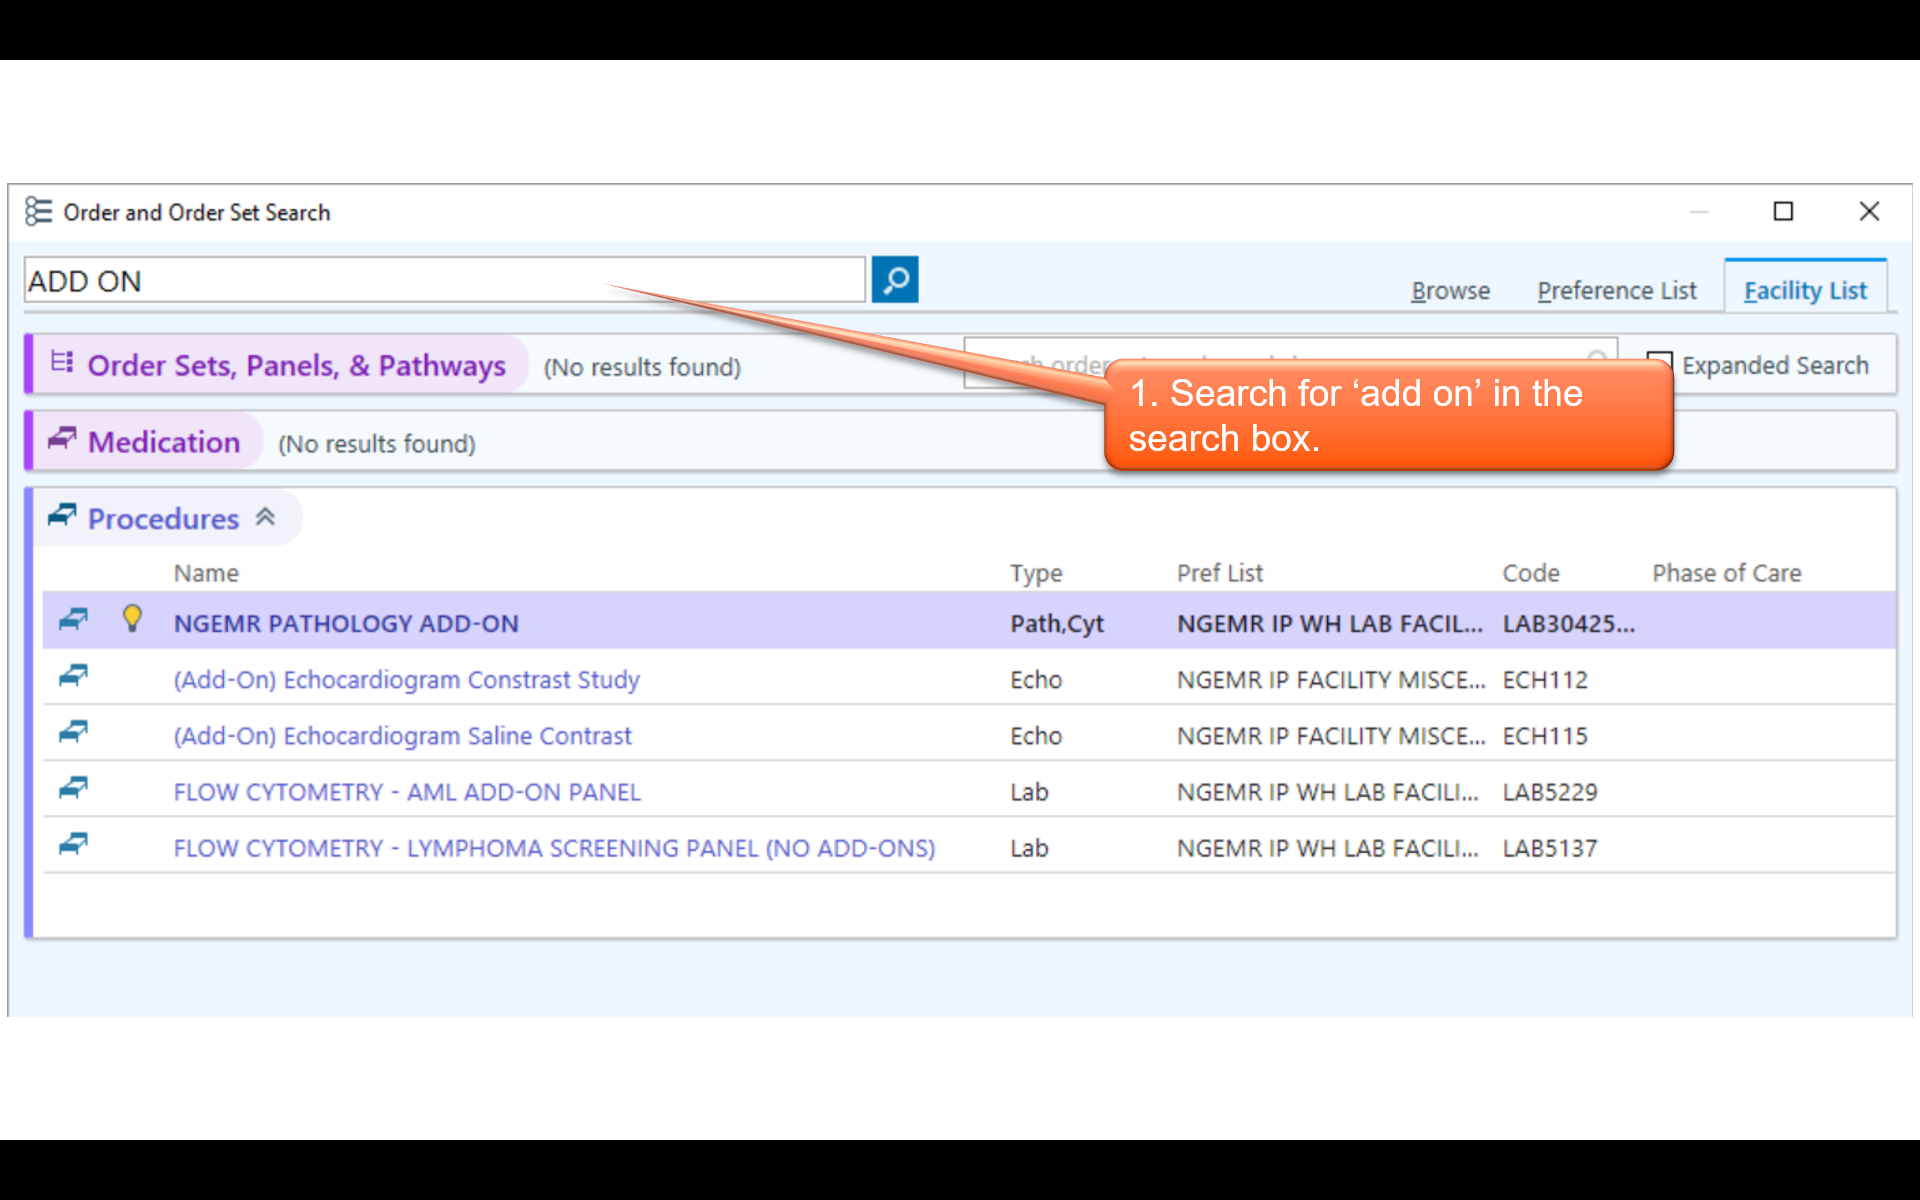Expand Order Sets, Panels, & Pathways section
Image resolution: width=1920 pixels, height=1200 pixels.
296,366
